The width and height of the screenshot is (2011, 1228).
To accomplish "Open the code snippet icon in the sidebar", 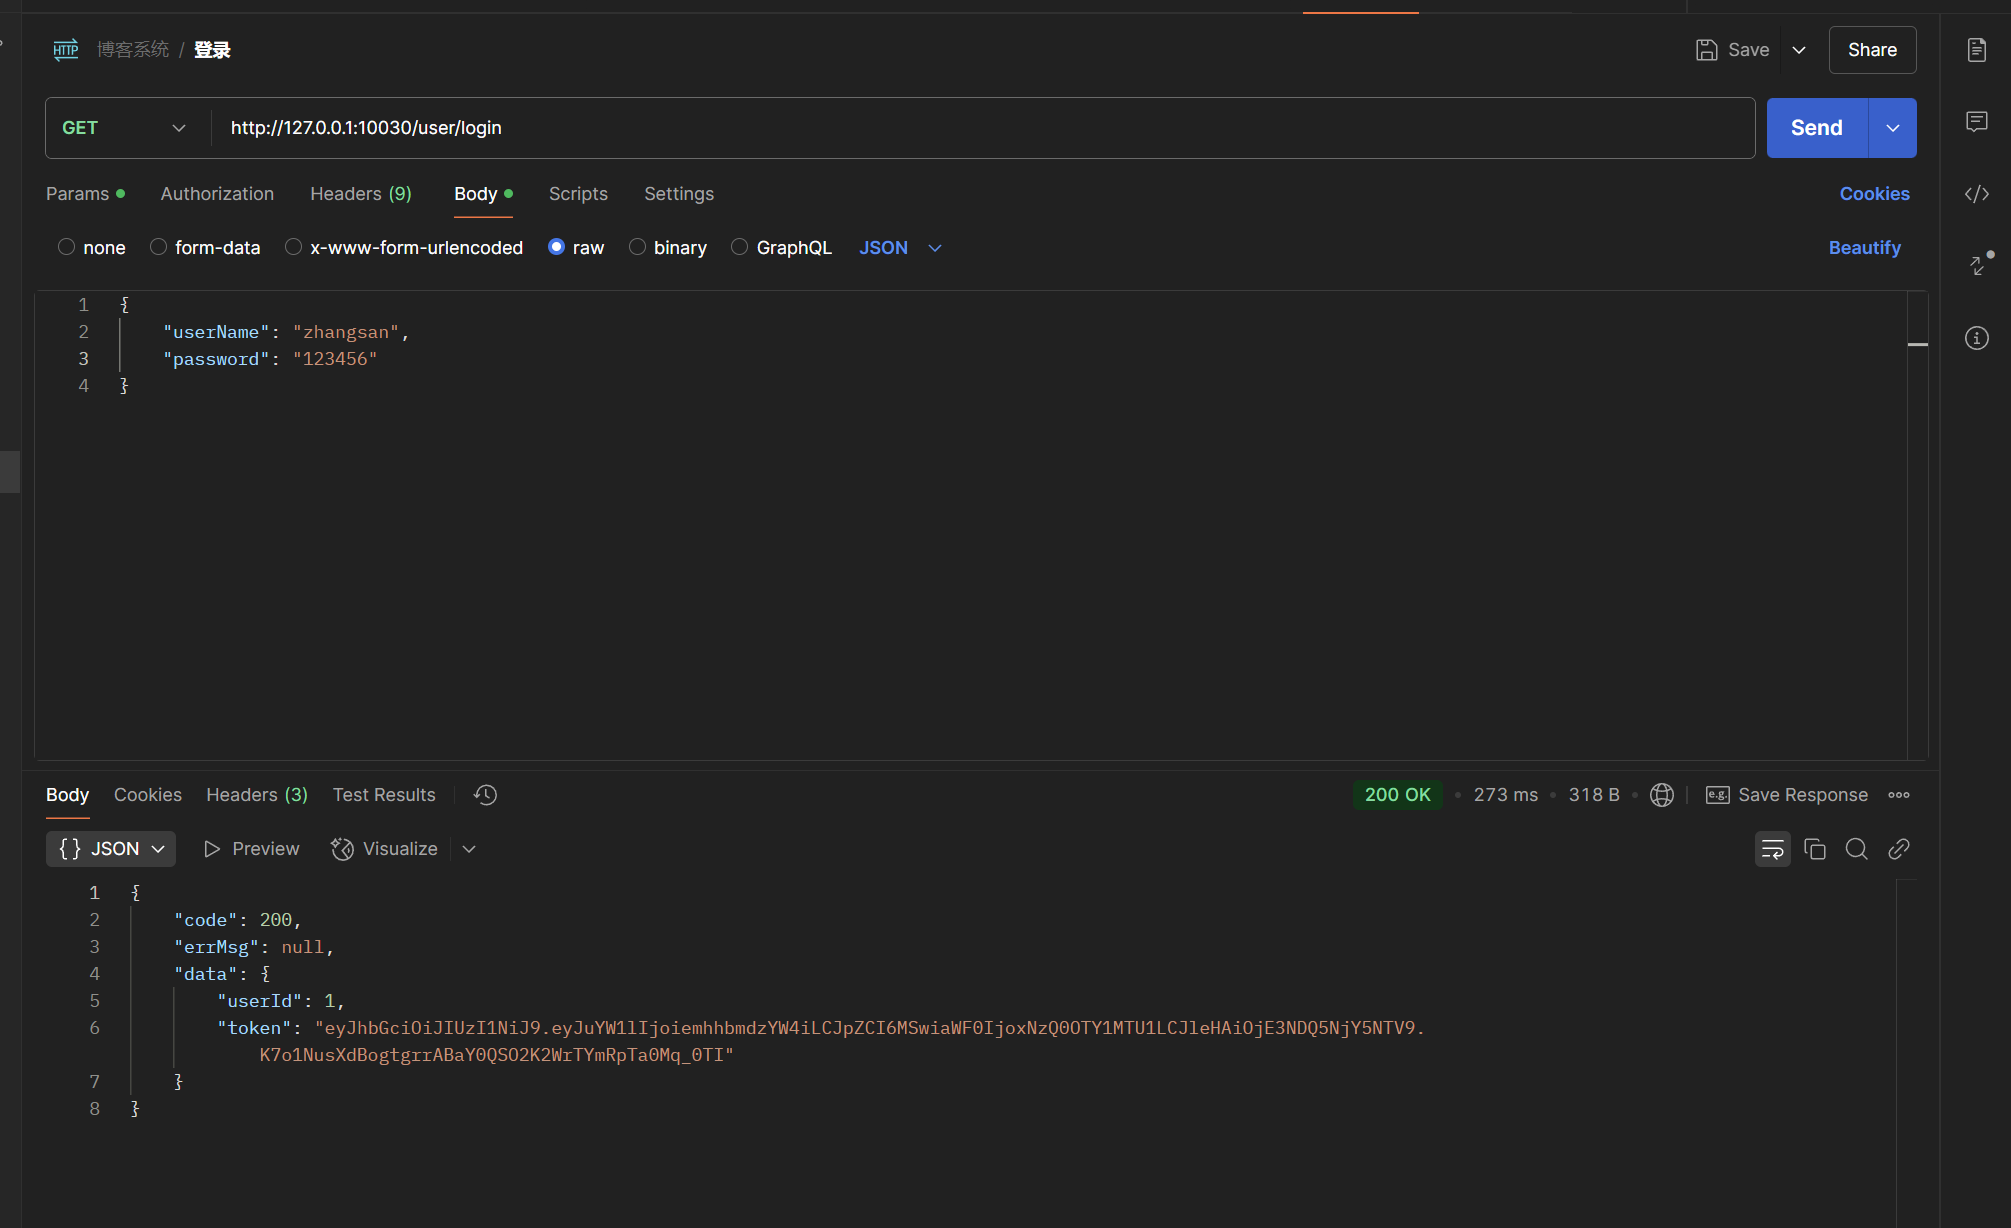I will tap(1976, 194).
